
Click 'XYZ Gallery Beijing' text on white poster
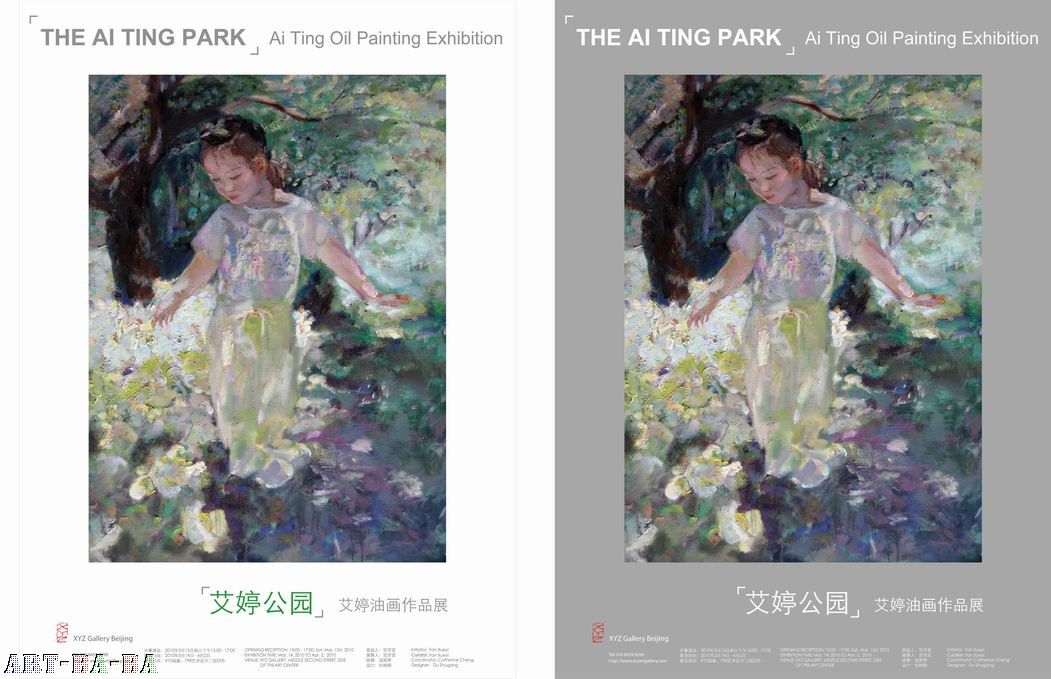pos(103,638)
